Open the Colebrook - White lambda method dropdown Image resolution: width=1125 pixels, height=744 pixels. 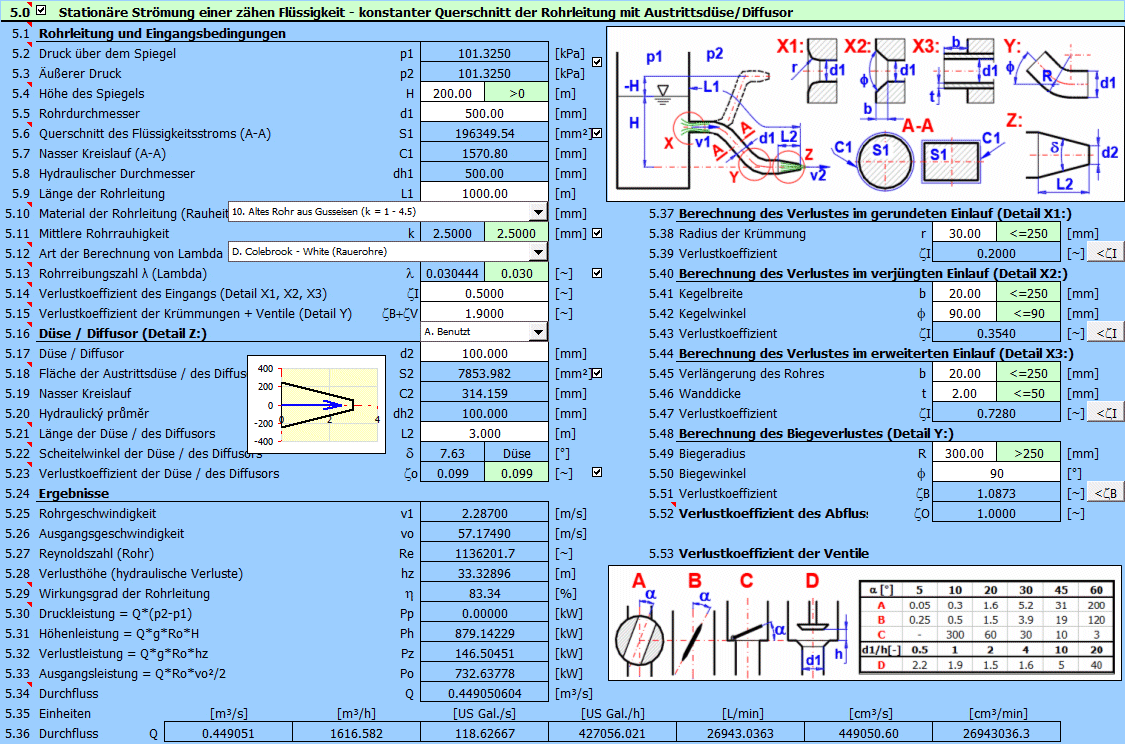(538, 252)
